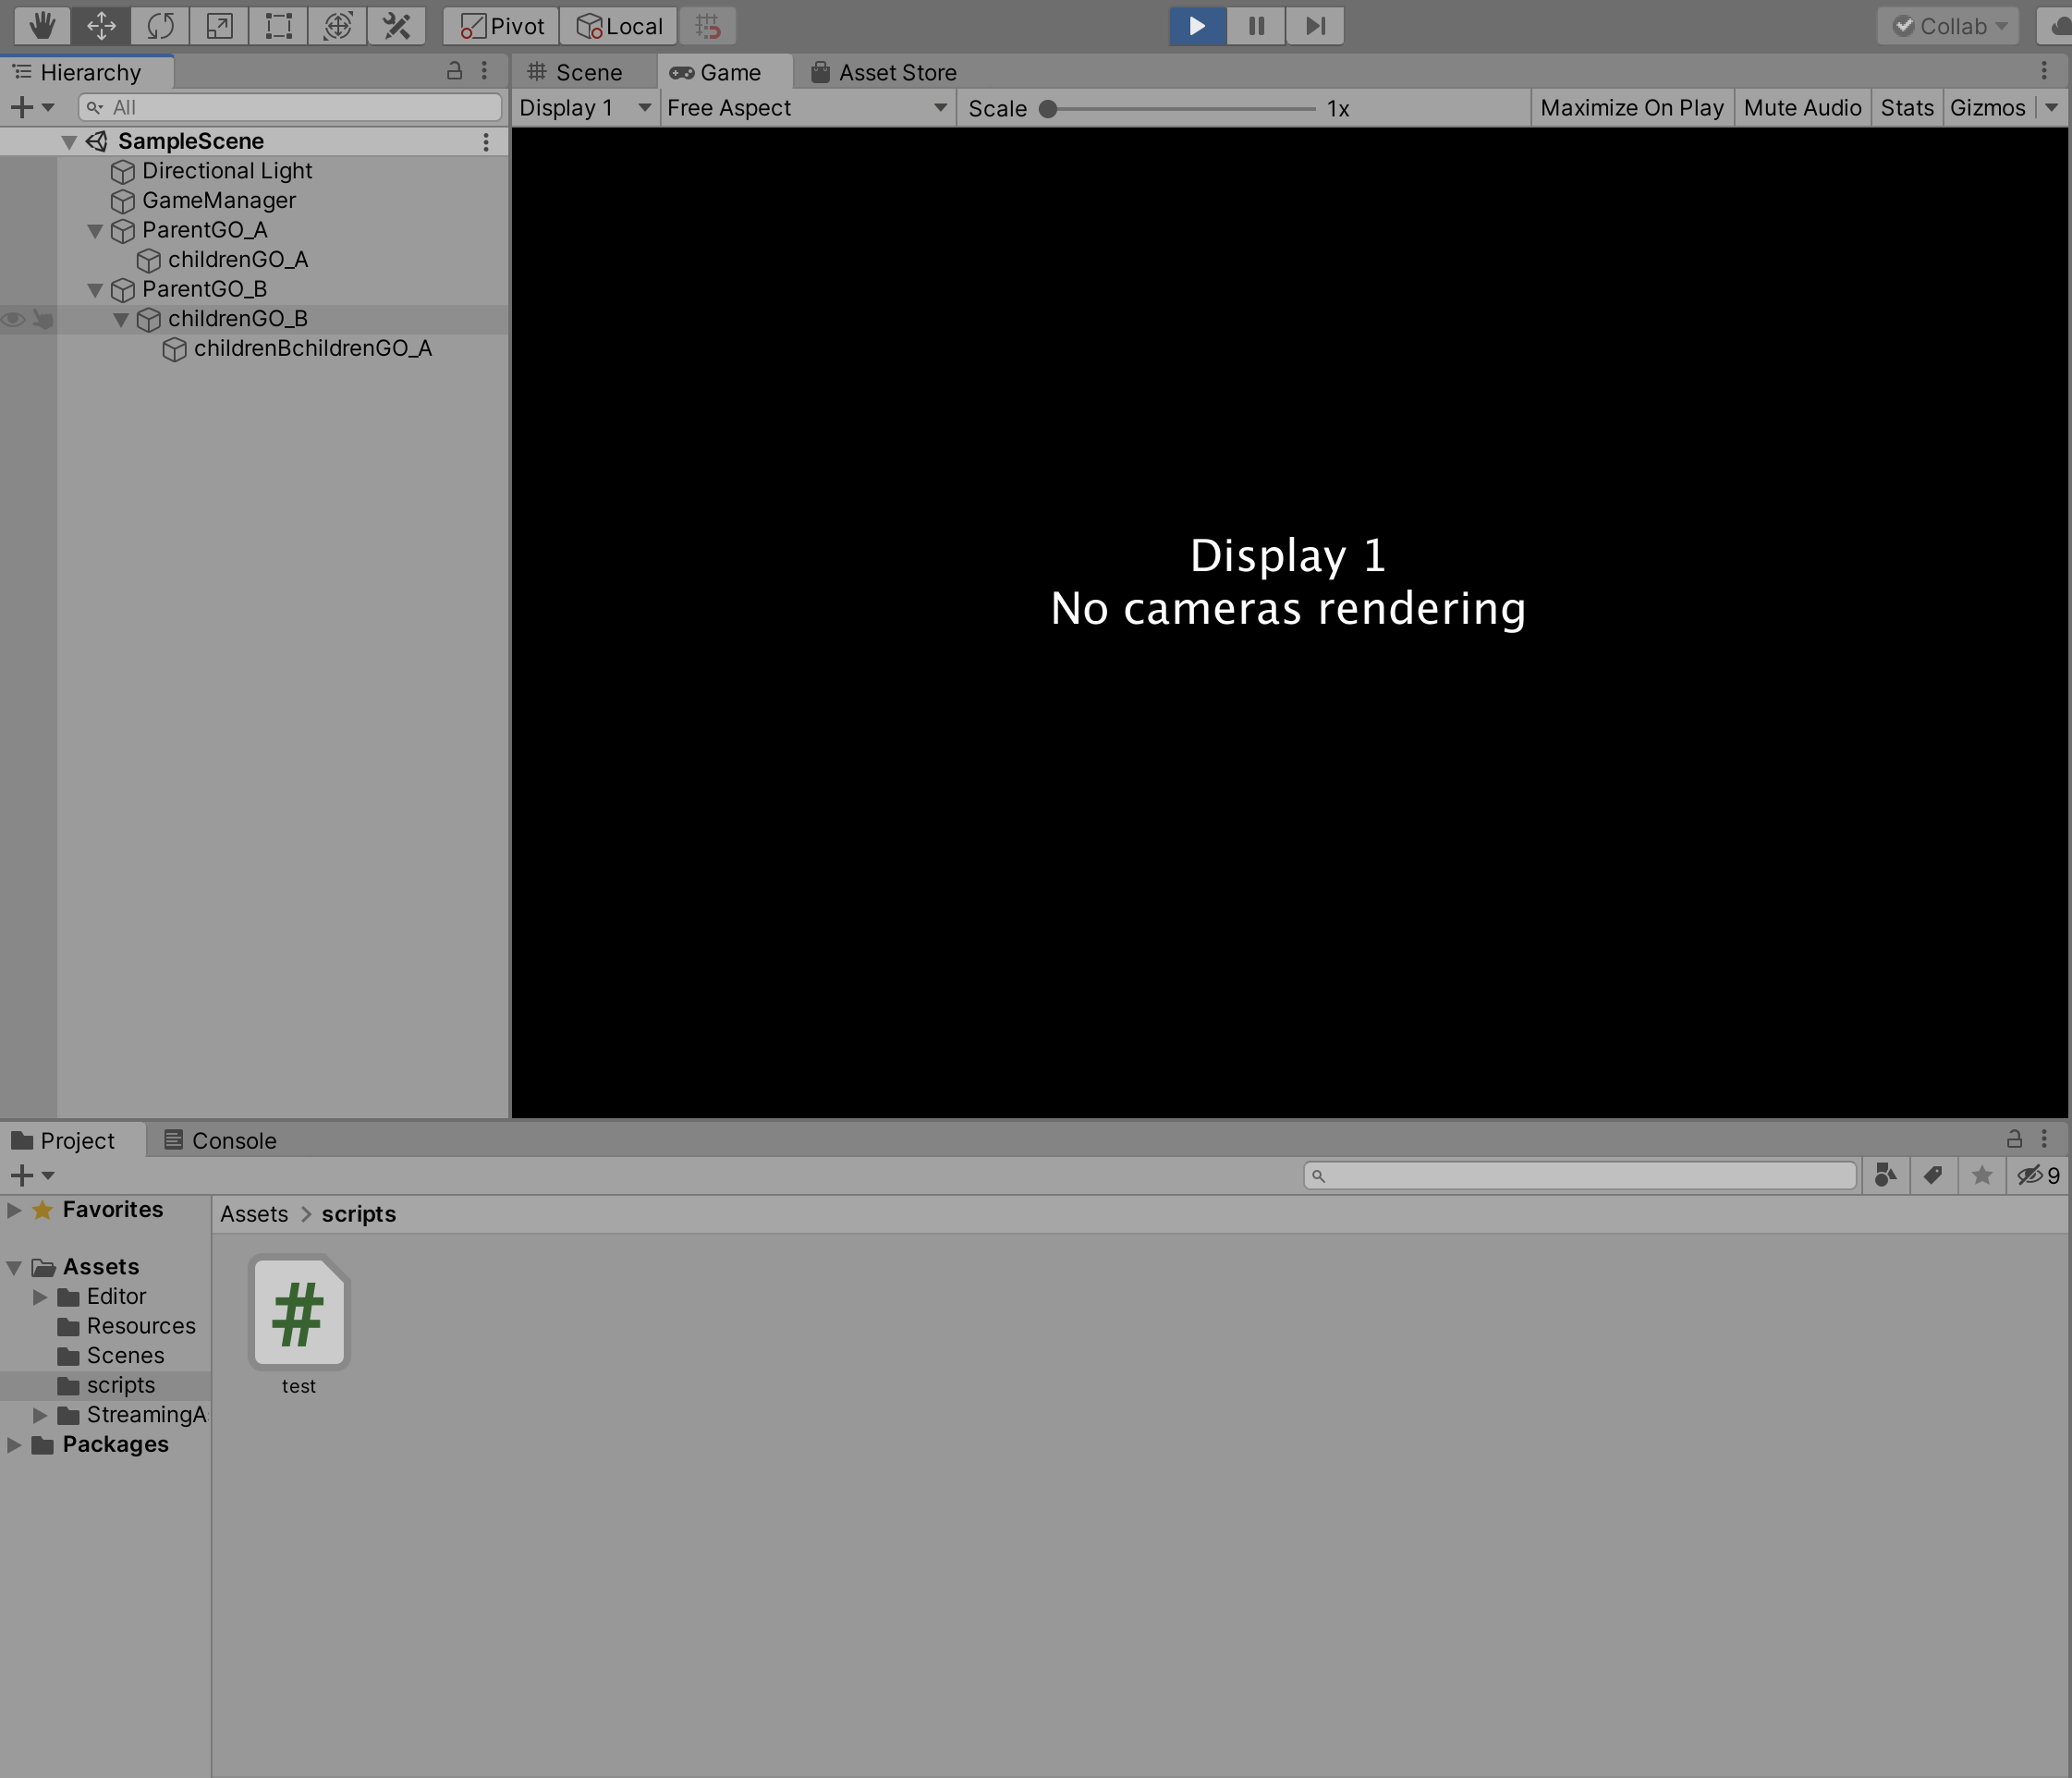Open the Free Aspect dropdown
The height and width of the screenshot is (1778, 2072).
point(806,108)
